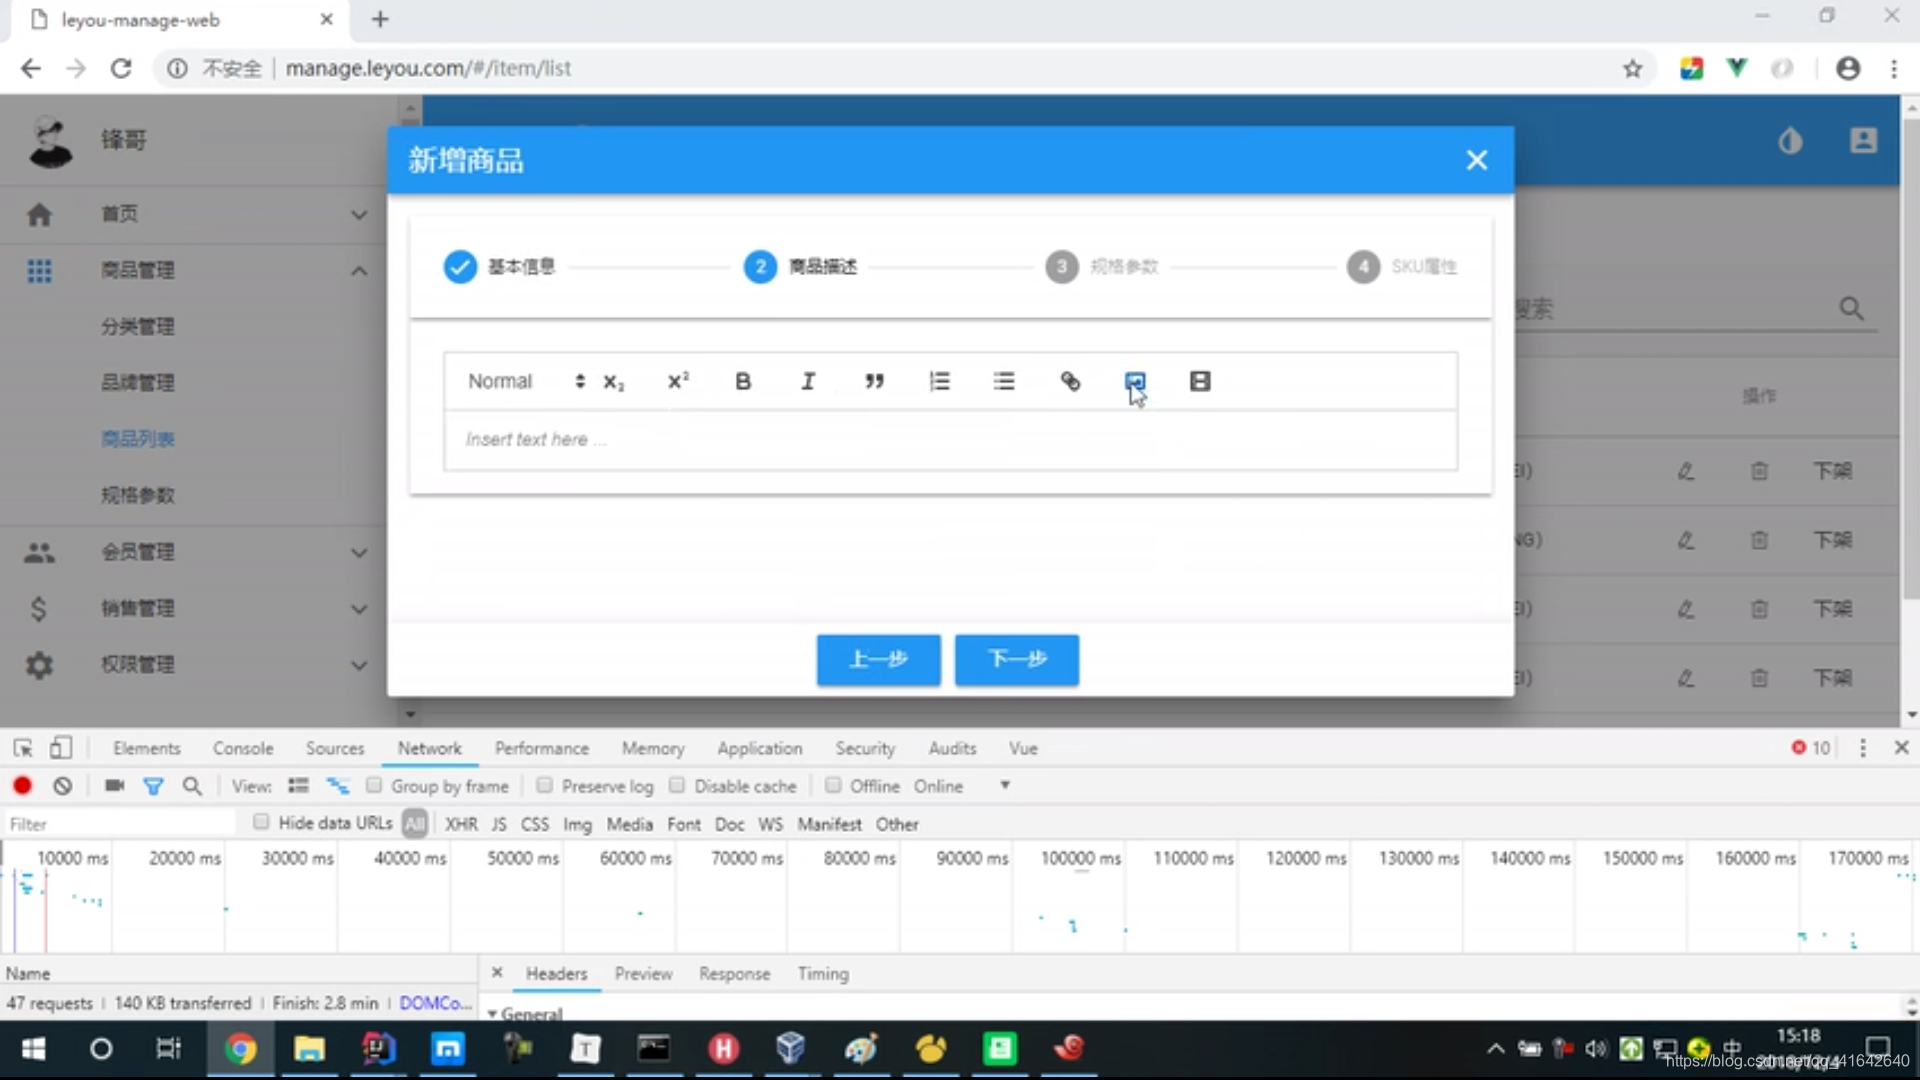Click the insert video icon

coord(1200,381)
